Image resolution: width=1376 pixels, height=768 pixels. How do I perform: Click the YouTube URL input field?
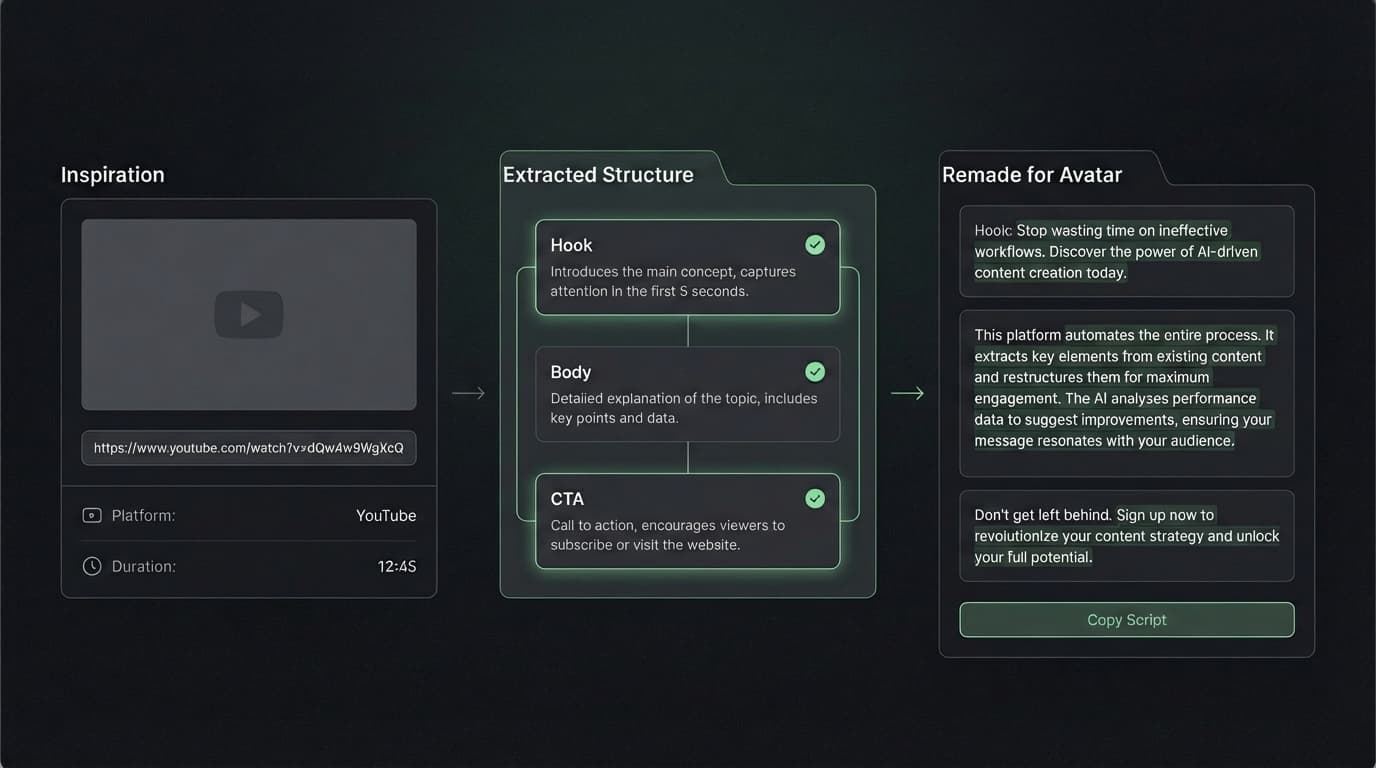pyautogui.click(x=248, y=447)
